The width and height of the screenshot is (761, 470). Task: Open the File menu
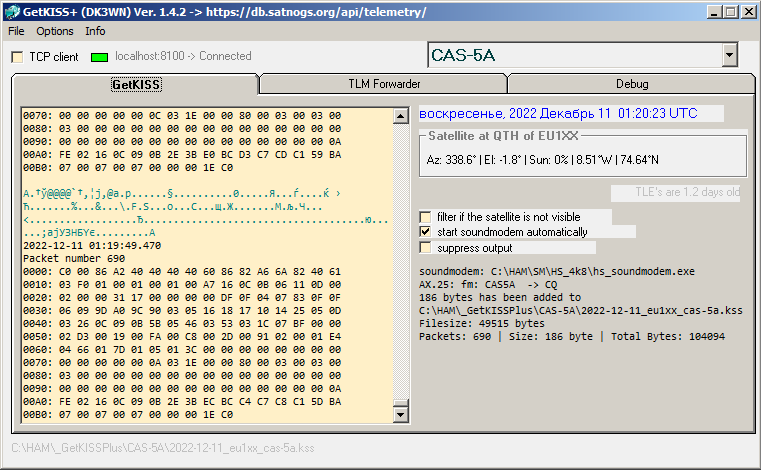[16, 31]
